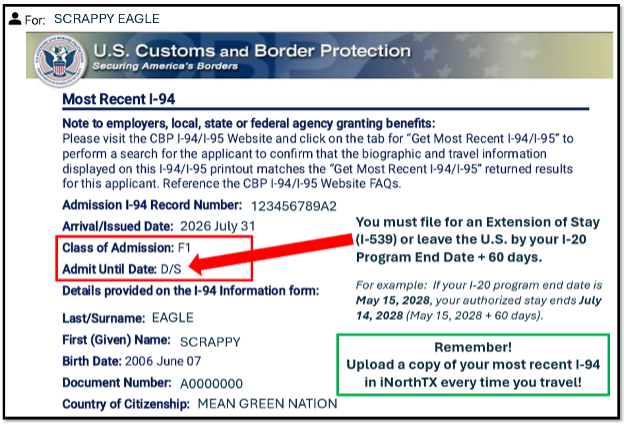Click the birth date 2006 June 07
The width and height of the screenshot is (624, 424).
(163, 361)
